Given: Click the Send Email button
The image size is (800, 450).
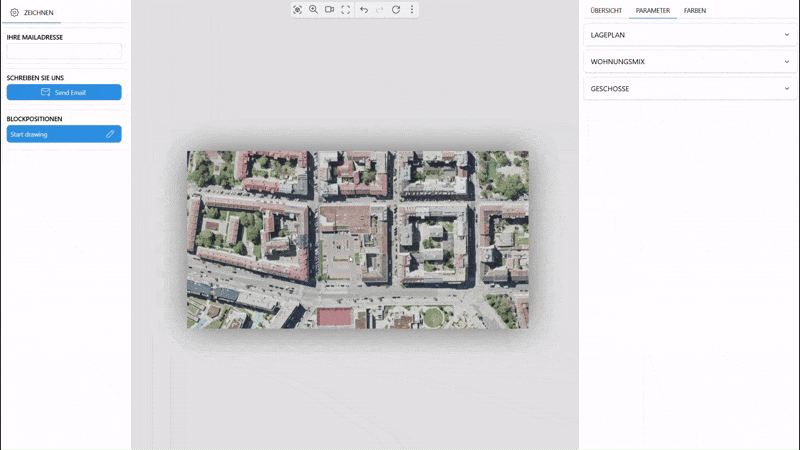Looking at the screenshot, I should coord(64,92).
